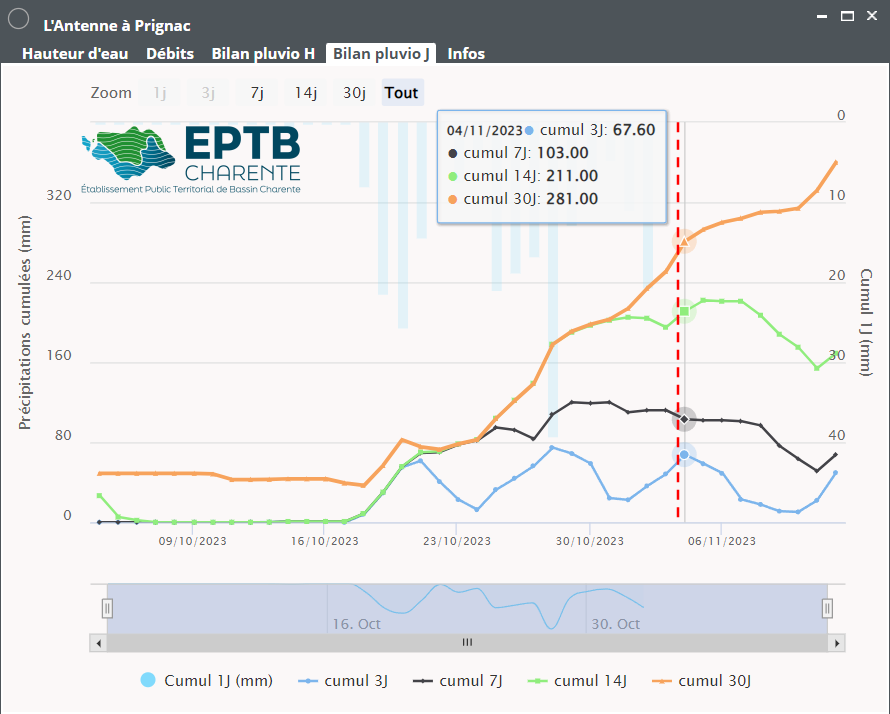Toggle the cumul 14J legend series
This screenshot has width=890, height=714.
click(577, 681)
